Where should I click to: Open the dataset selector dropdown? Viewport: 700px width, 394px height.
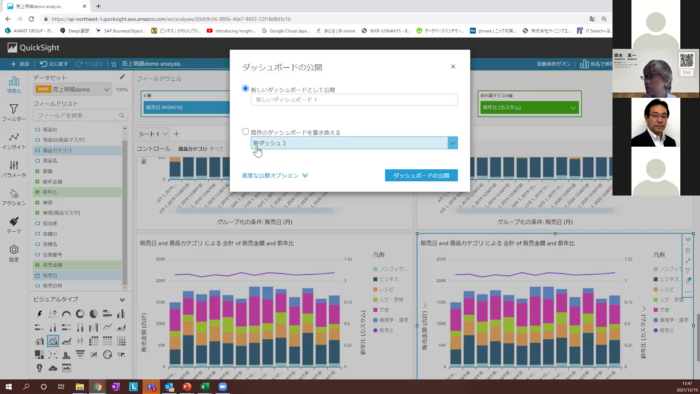click(x=73, y=89)
